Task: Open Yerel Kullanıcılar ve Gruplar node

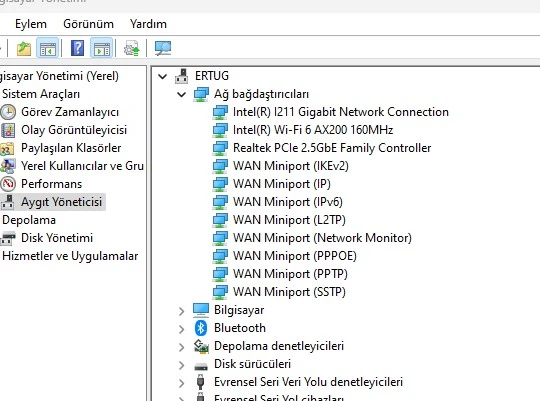Action: (82, 166)
